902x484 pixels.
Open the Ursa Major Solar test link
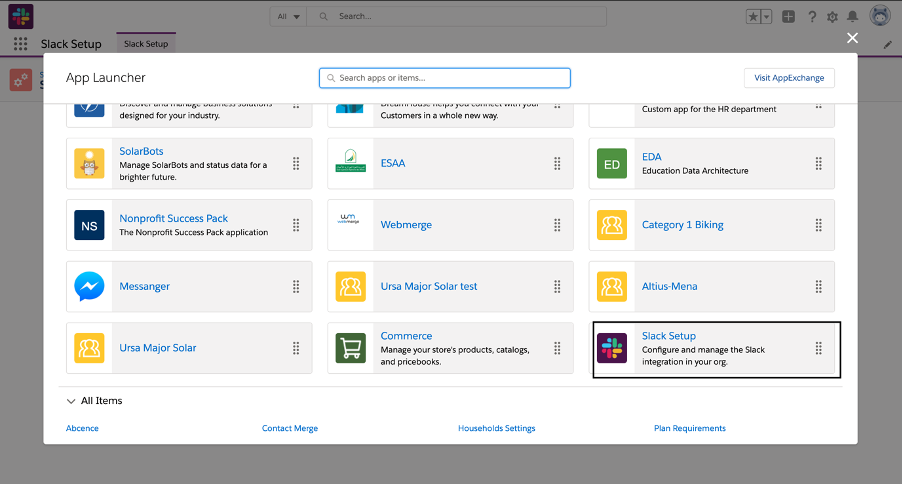click(429, 287)
